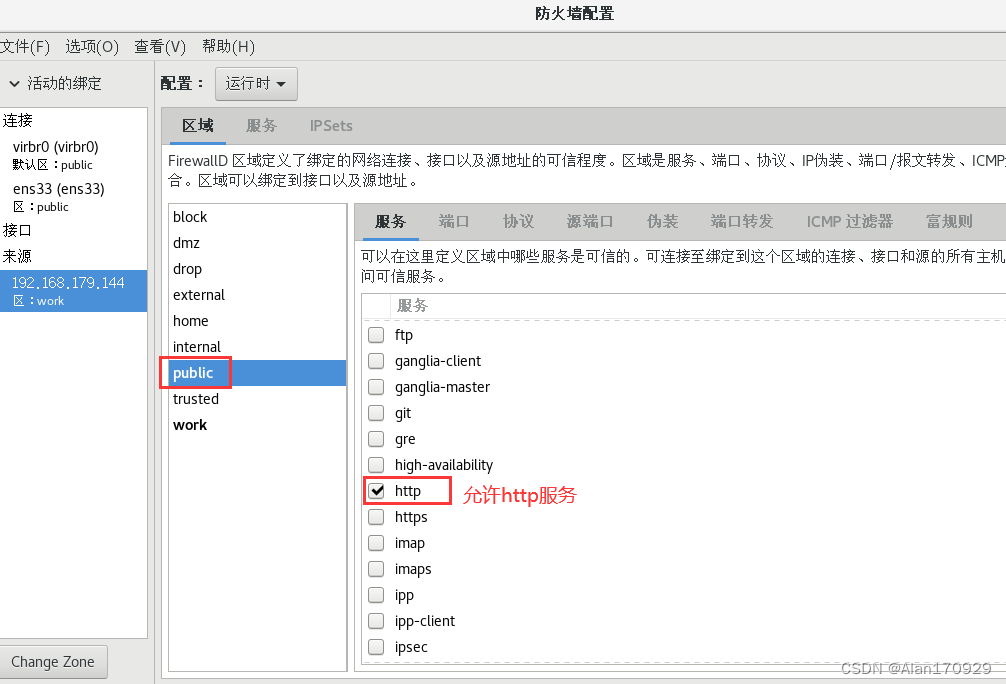The height and width of the screenshot is (684, 1006).
Task: Switch to the 区域 tab
Action: coord(198,126)
